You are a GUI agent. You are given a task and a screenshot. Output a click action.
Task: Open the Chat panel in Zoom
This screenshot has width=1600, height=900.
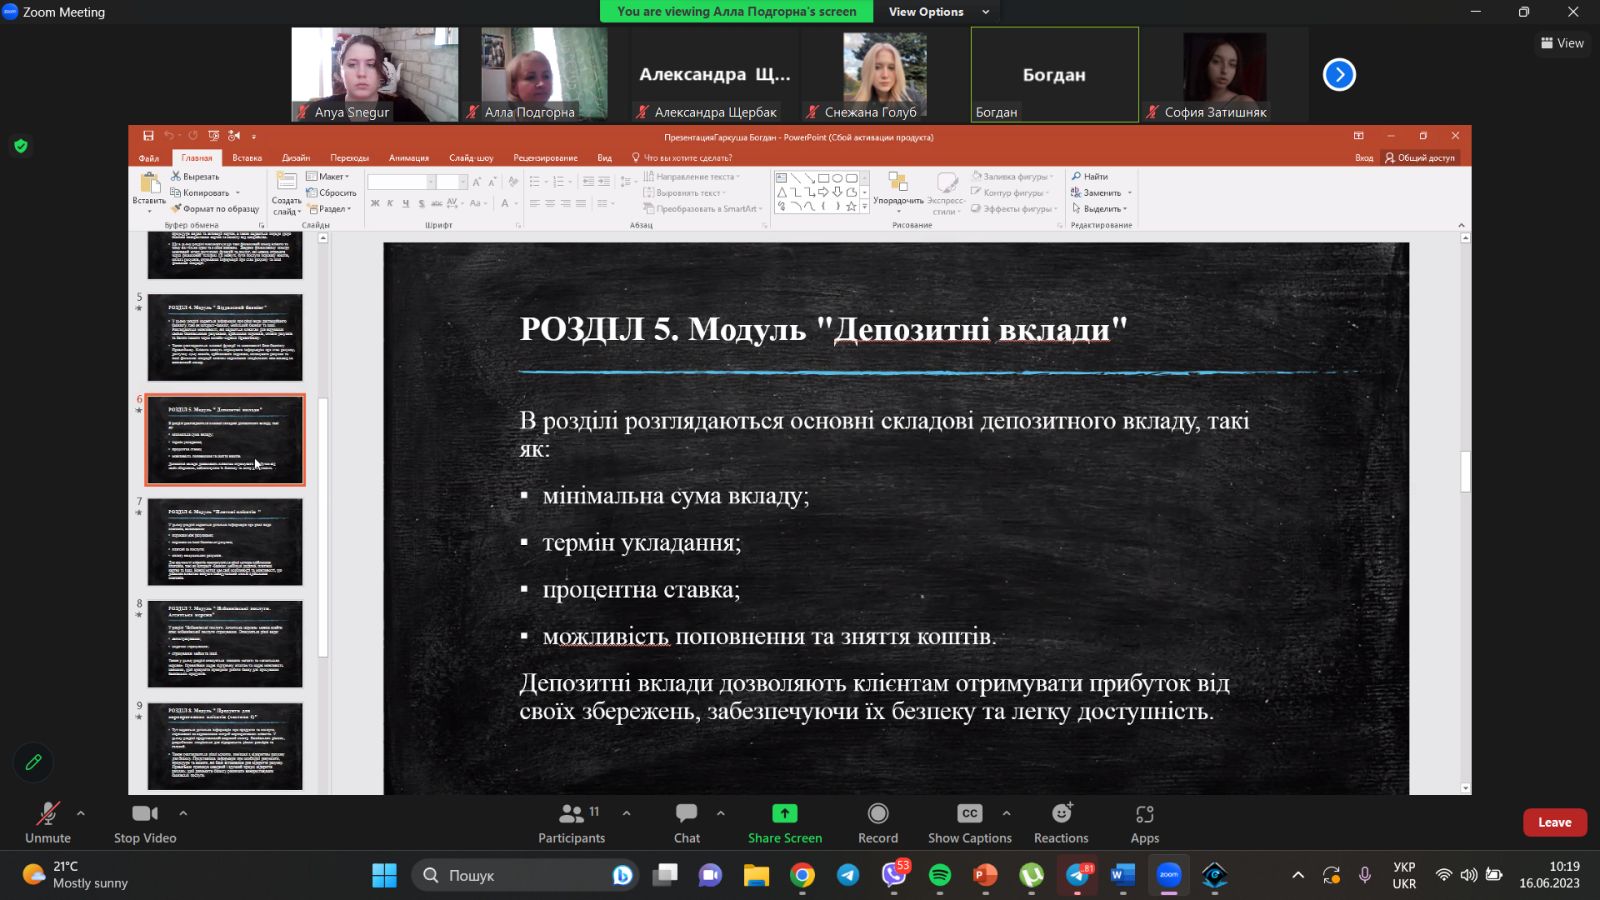(686, 822)
